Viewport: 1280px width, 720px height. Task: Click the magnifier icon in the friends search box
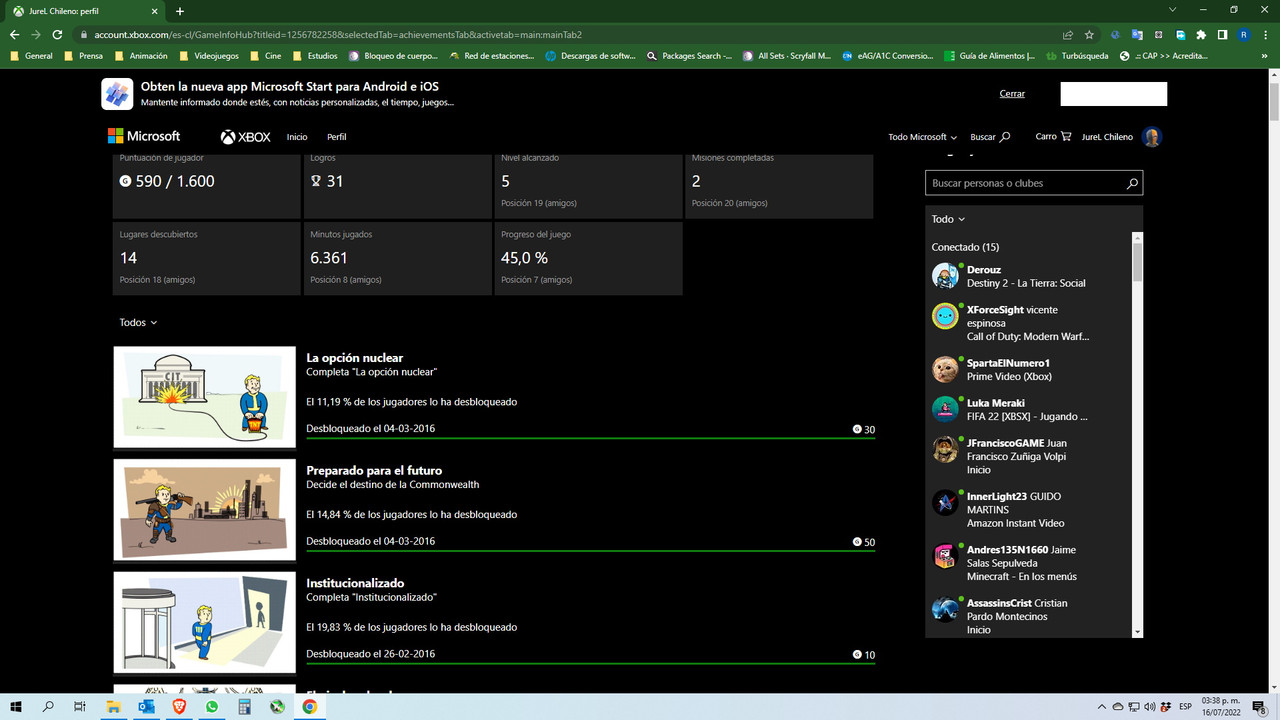(1132, 184)
